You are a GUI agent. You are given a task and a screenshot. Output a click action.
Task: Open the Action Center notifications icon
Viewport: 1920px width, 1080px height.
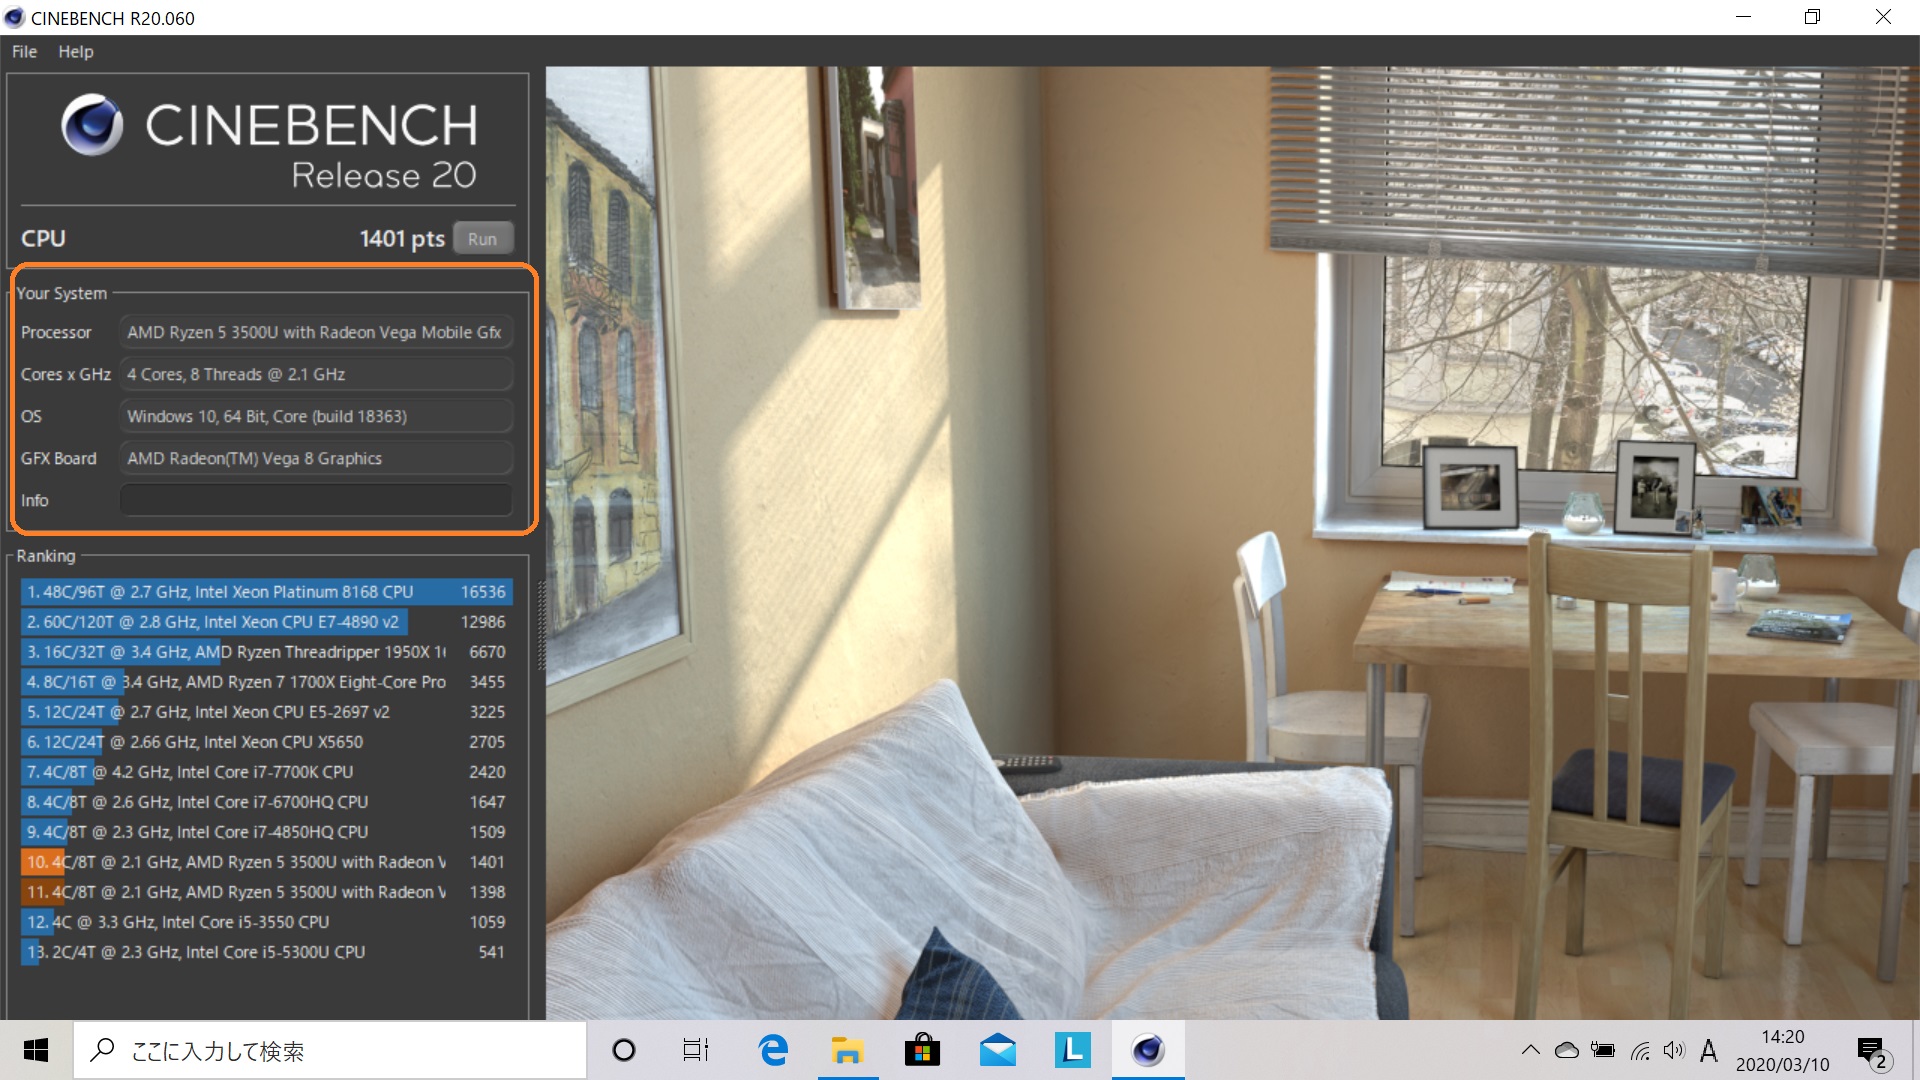click(x=1872, y=1052)
